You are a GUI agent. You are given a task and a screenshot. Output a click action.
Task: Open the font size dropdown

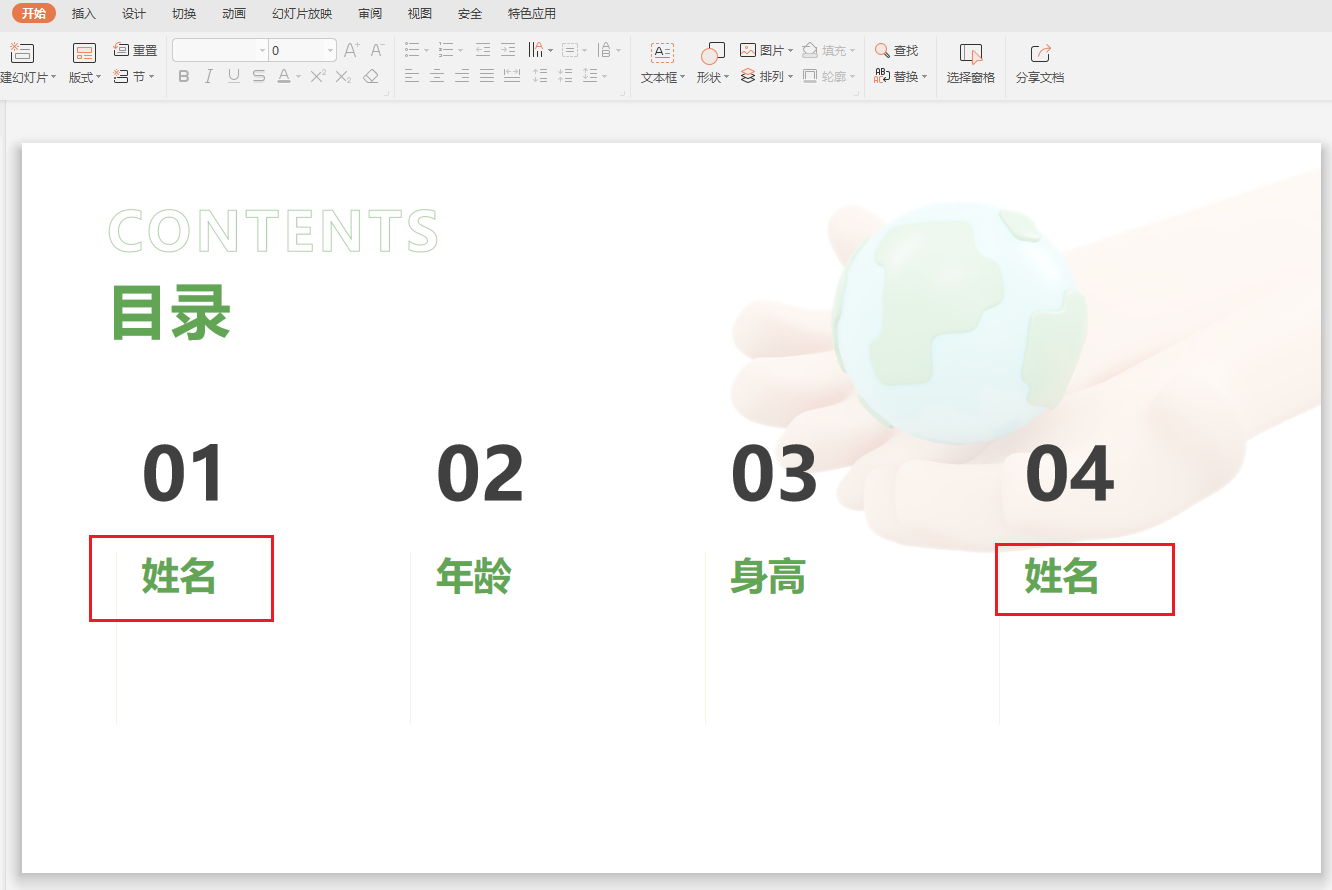(x=330, y=49)
